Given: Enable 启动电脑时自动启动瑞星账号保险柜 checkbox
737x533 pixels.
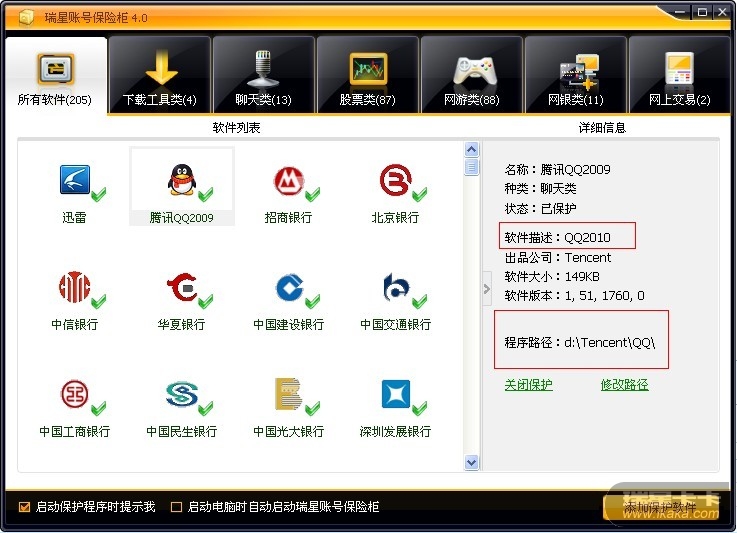Looking at the screenshot, I should click(176, 507).
